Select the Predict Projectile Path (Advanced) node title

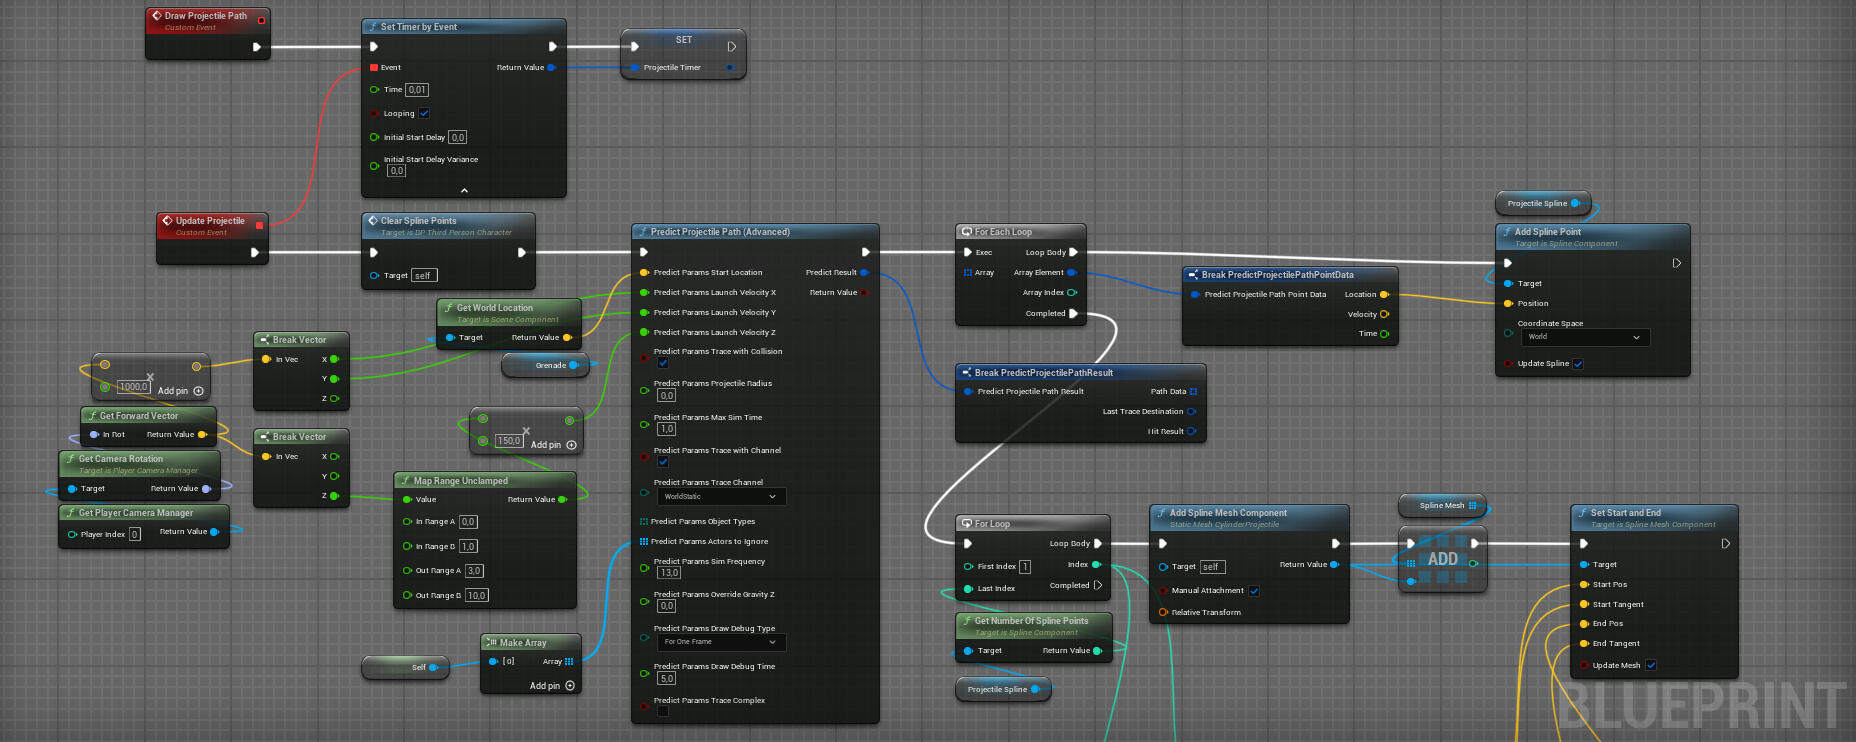(720, 232)
